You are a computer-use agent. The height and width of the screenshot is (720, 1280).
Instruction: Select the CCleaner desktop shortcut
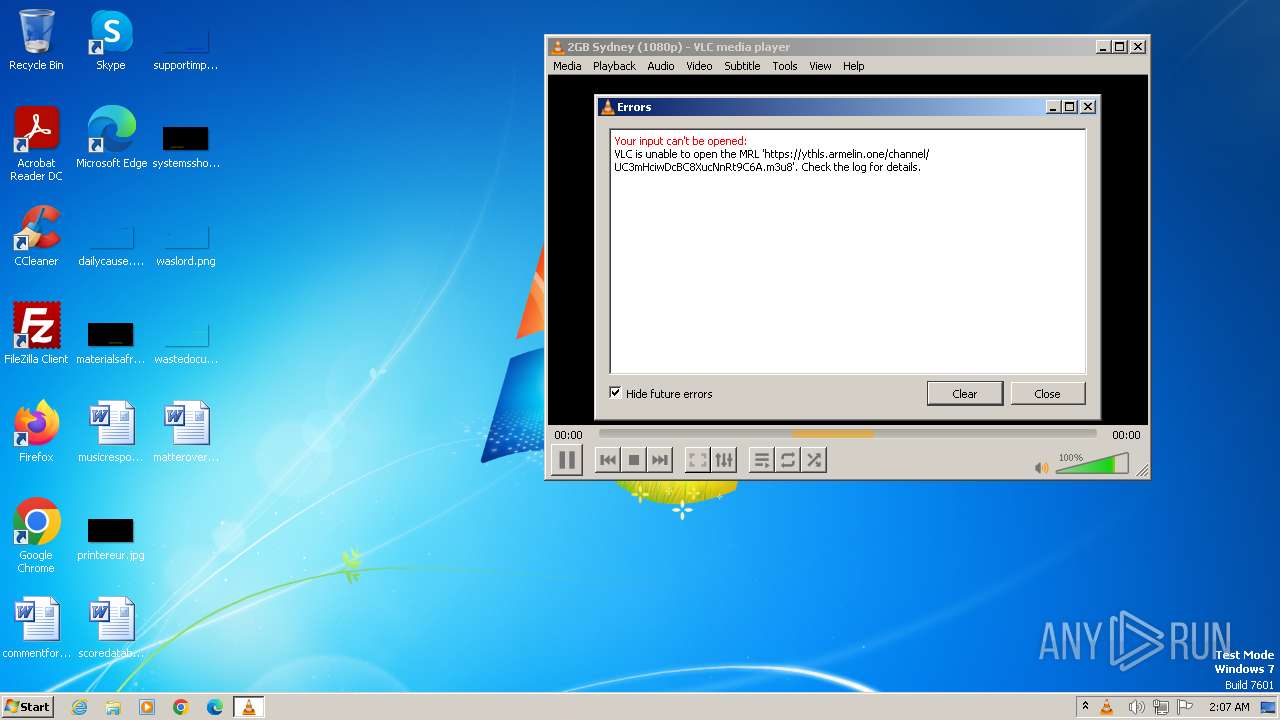(x=36, y=236)
